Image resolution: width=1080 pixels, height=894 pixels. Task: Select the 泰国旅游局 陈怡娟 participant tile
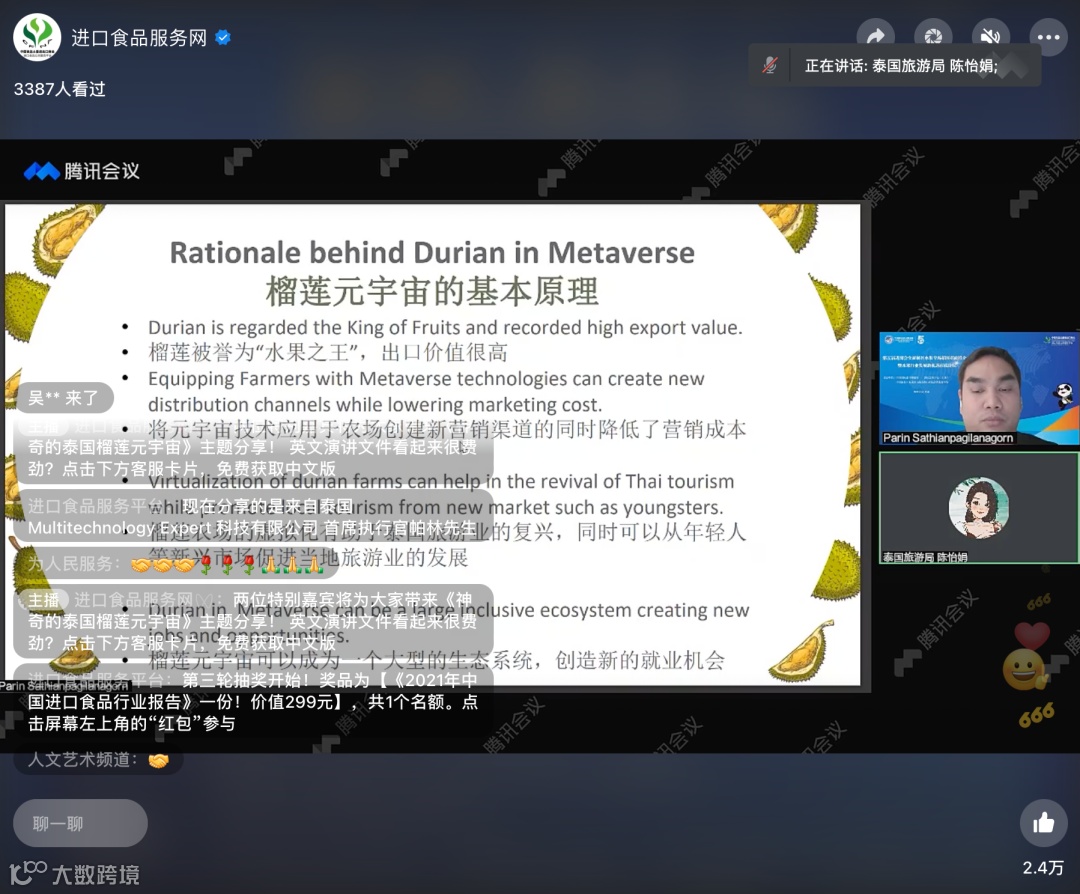979,508
